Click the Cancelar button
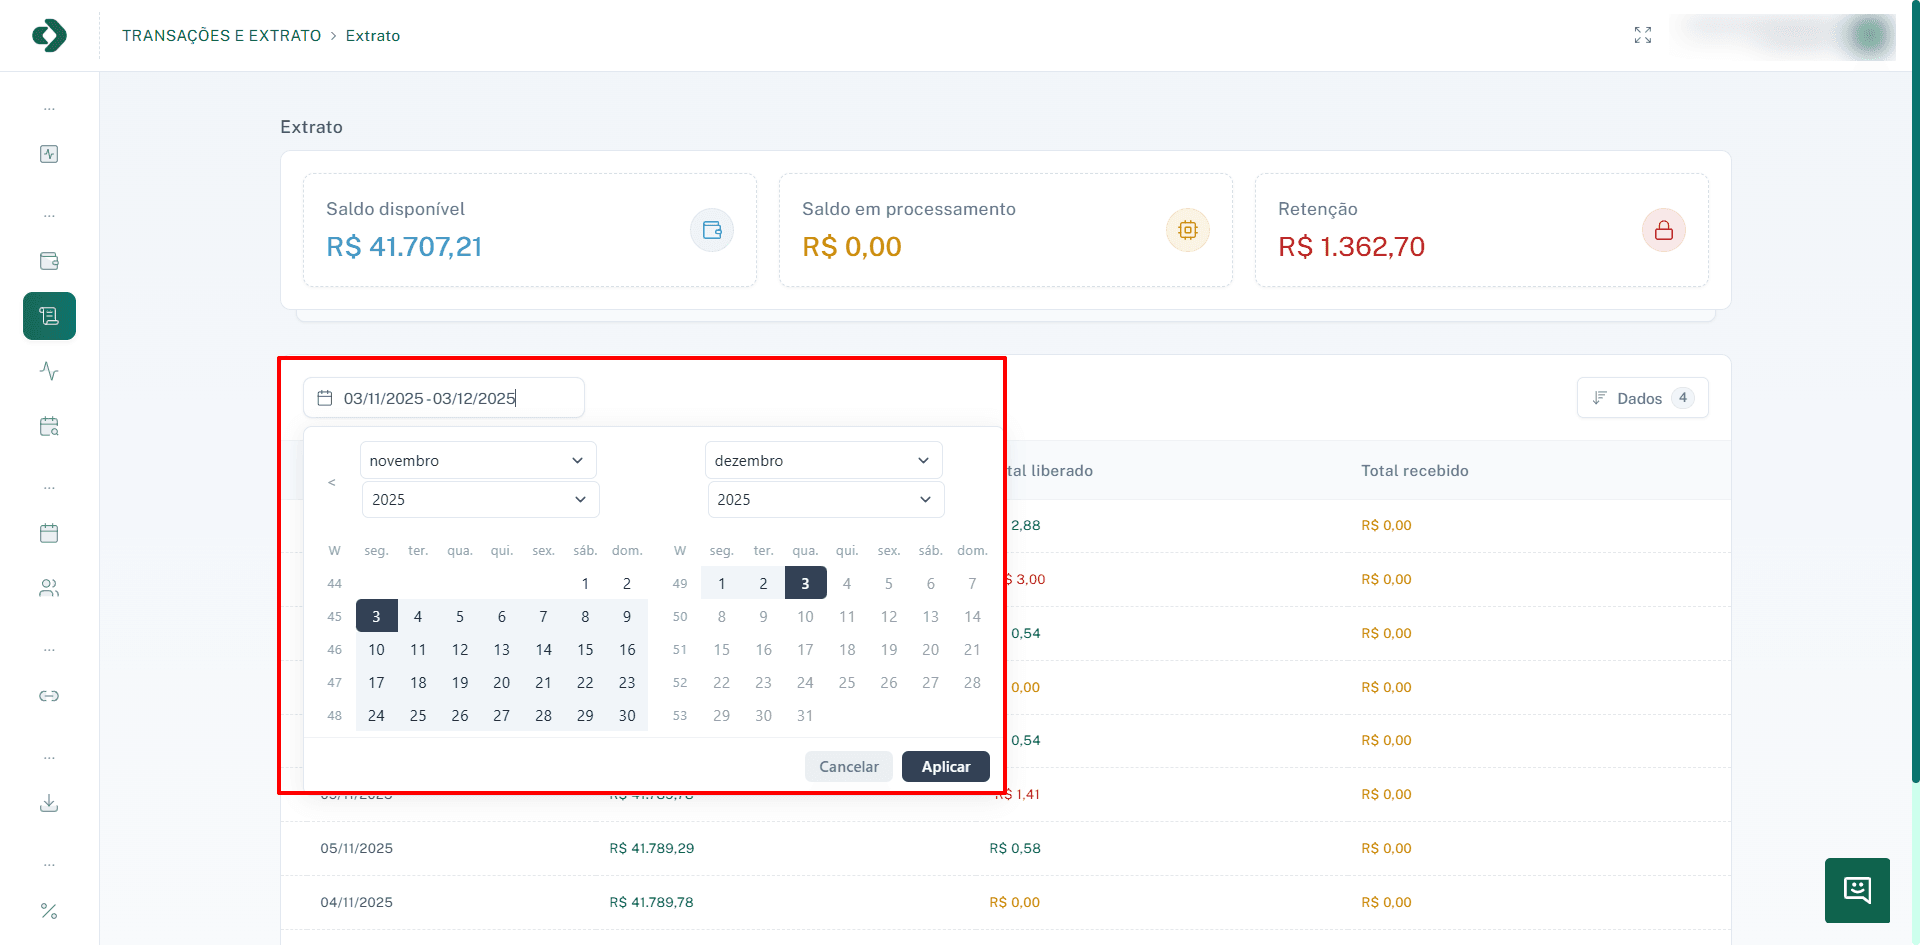 tap(848, 767)
